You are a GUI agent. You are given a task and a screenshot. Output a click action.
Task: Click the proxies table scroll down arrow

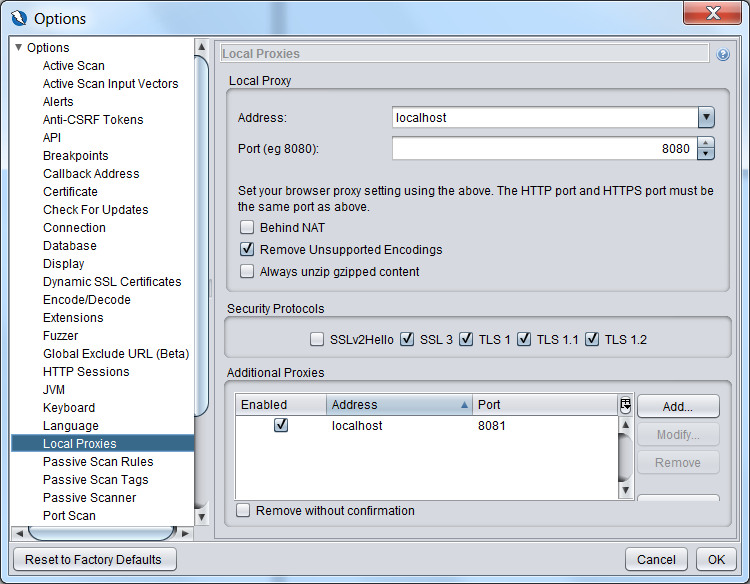625,490
